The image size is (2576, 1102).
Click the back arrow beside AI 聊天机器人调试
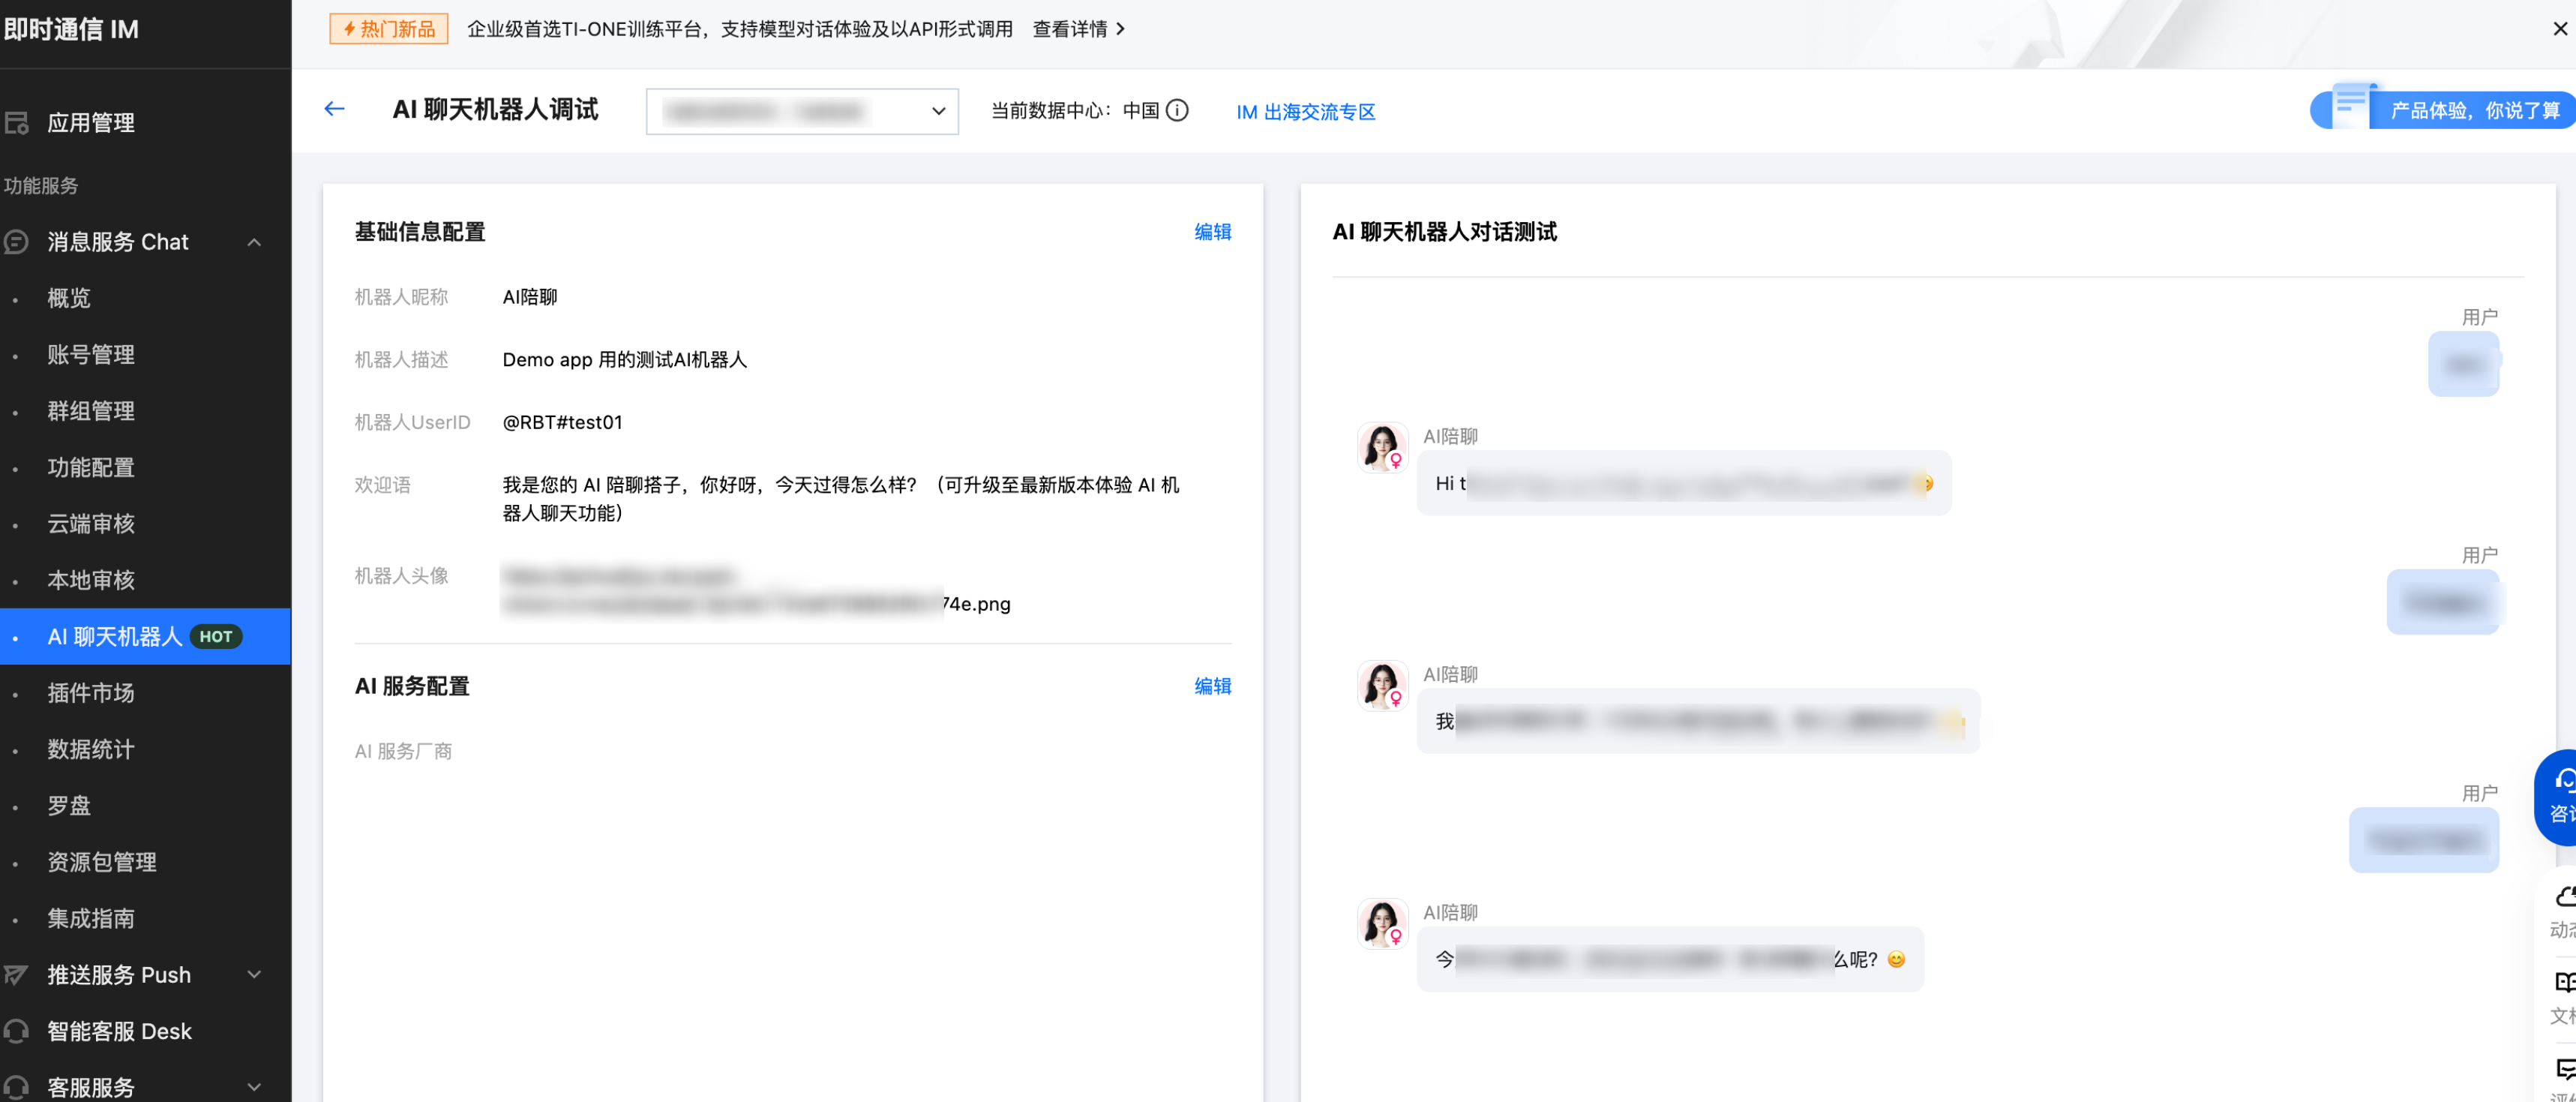(x=334, y=109)
